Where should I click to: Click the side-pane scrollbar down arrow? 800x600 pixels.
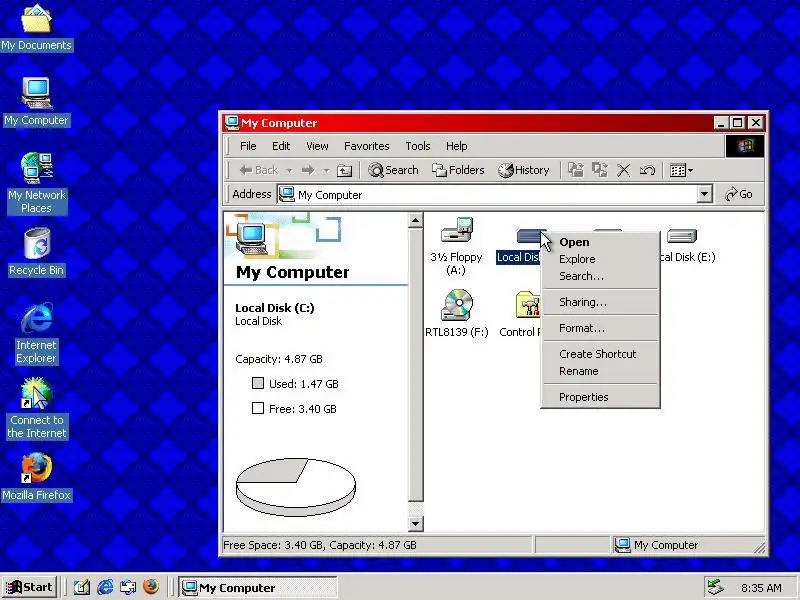coord(415,523)
